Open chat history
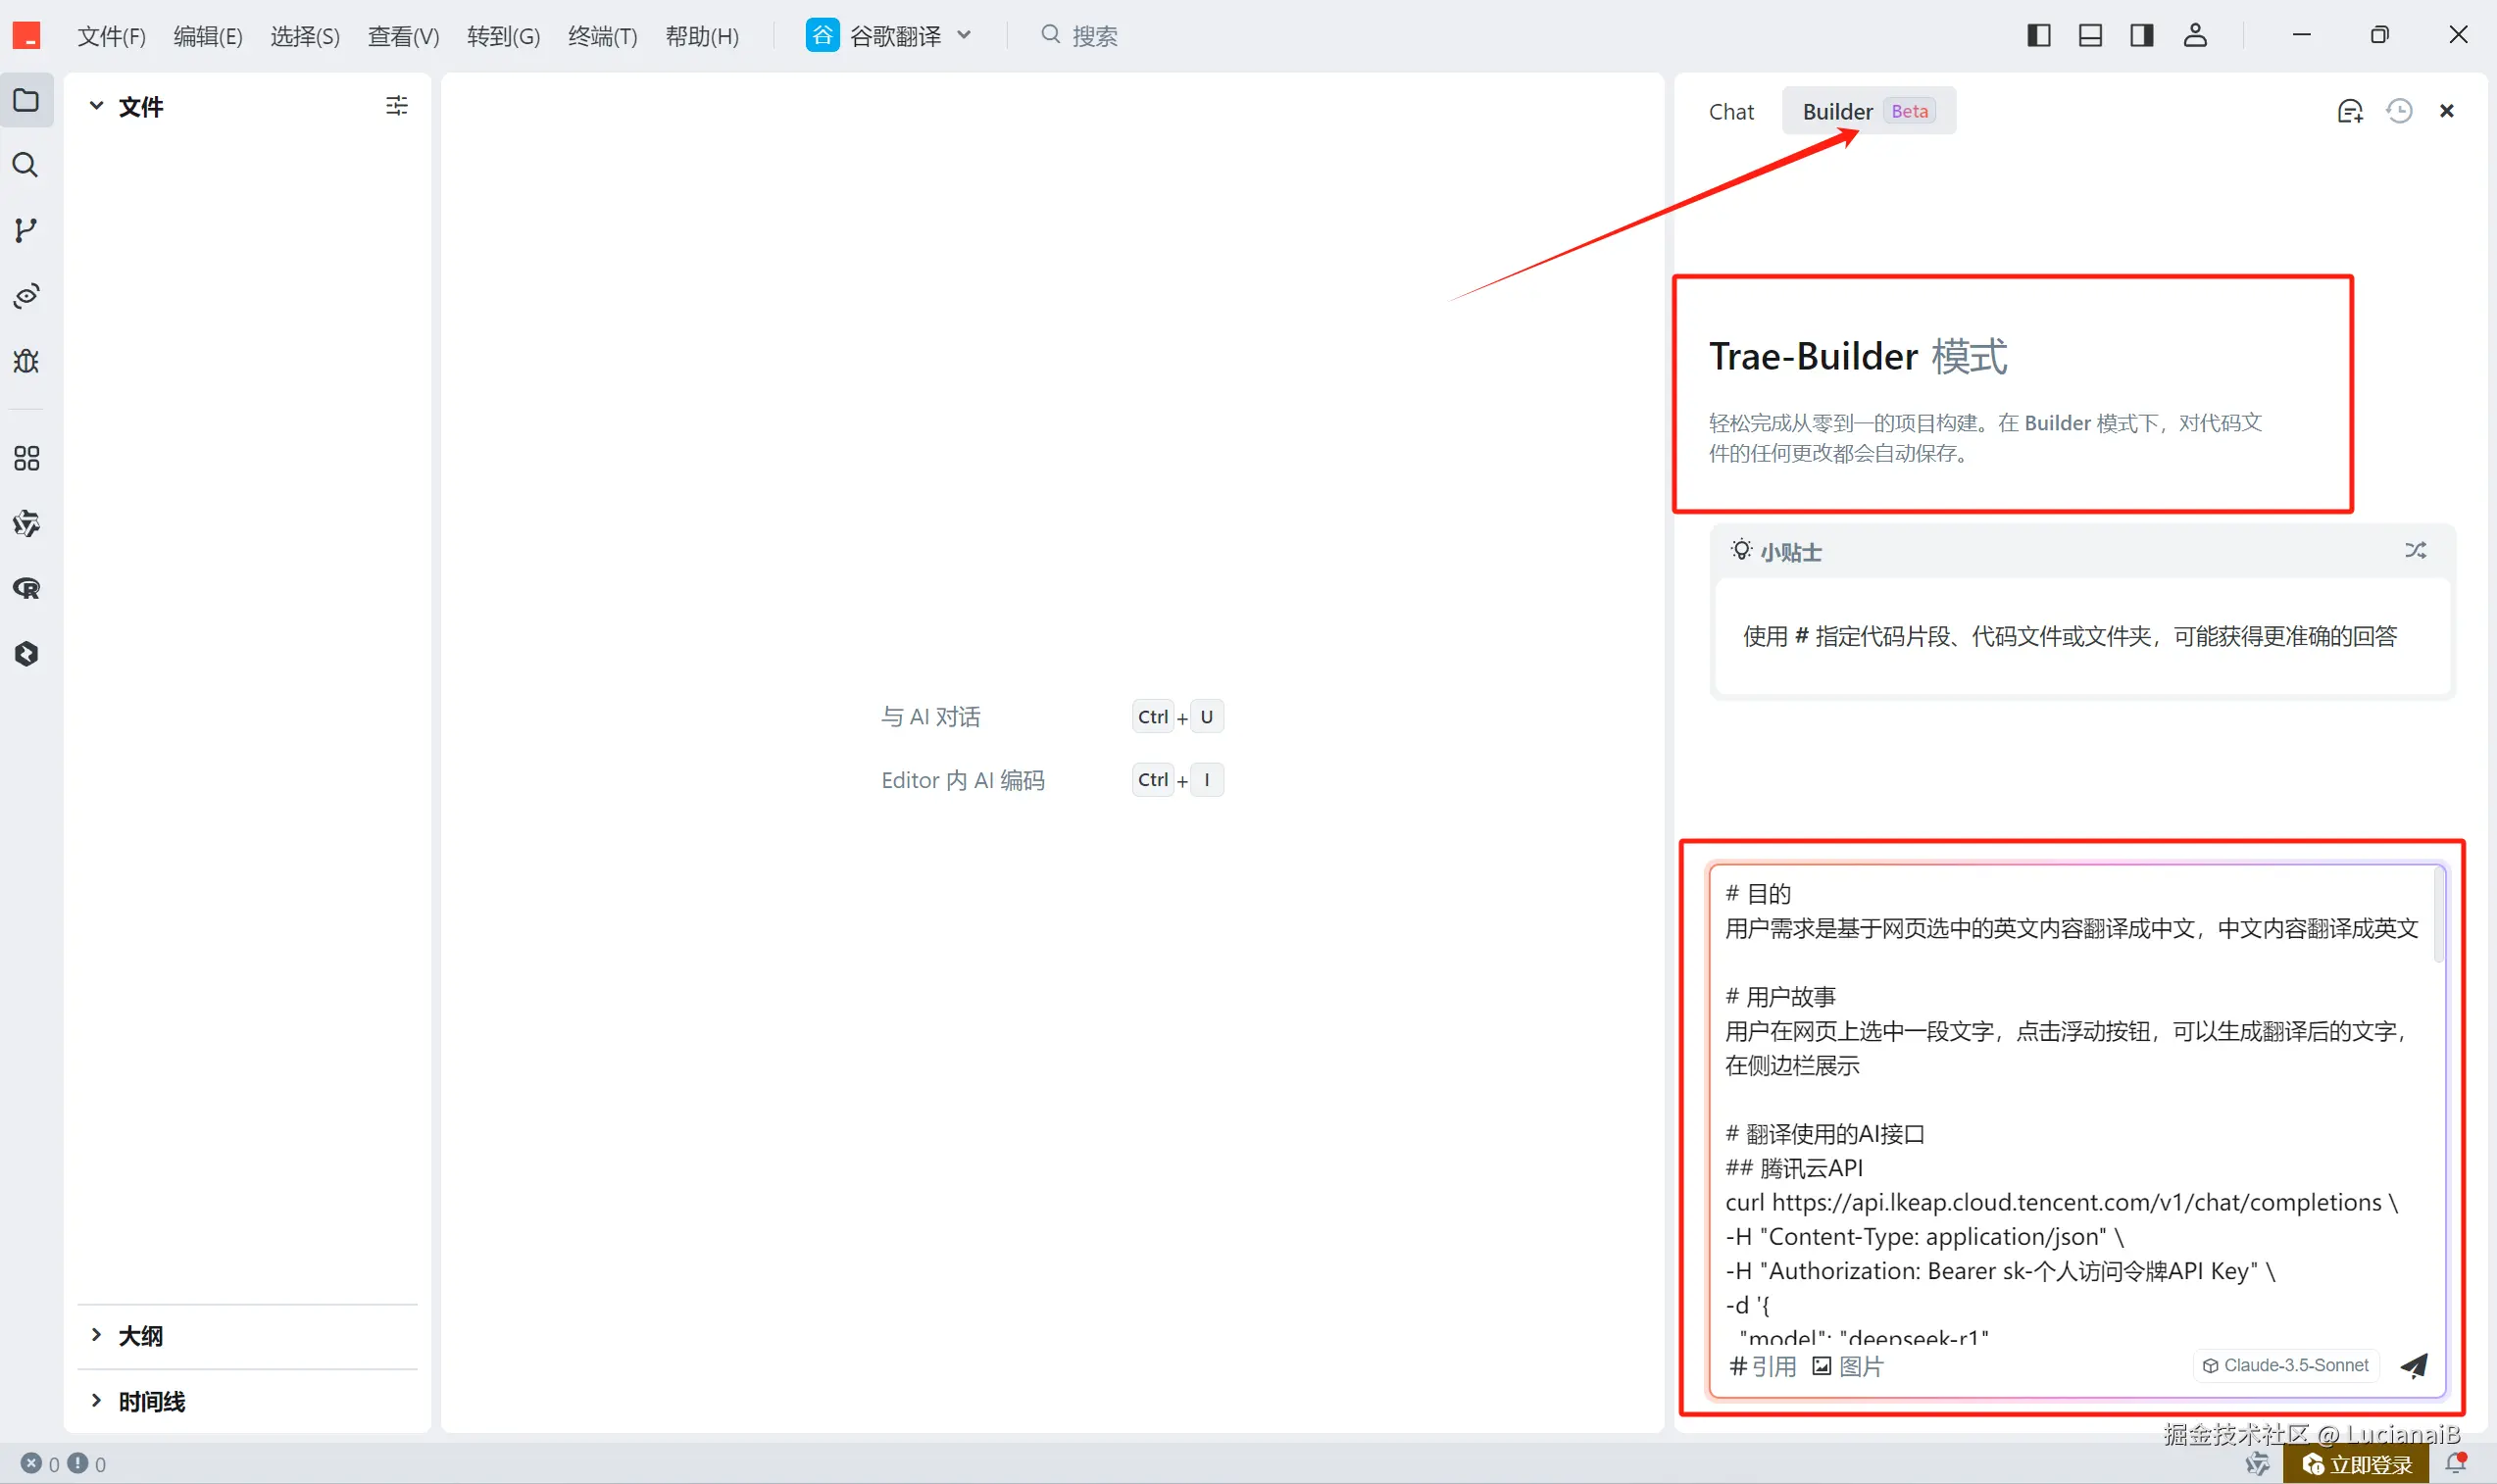The height and width of the screenshot is (1484, 2497). click(2399, 111)
